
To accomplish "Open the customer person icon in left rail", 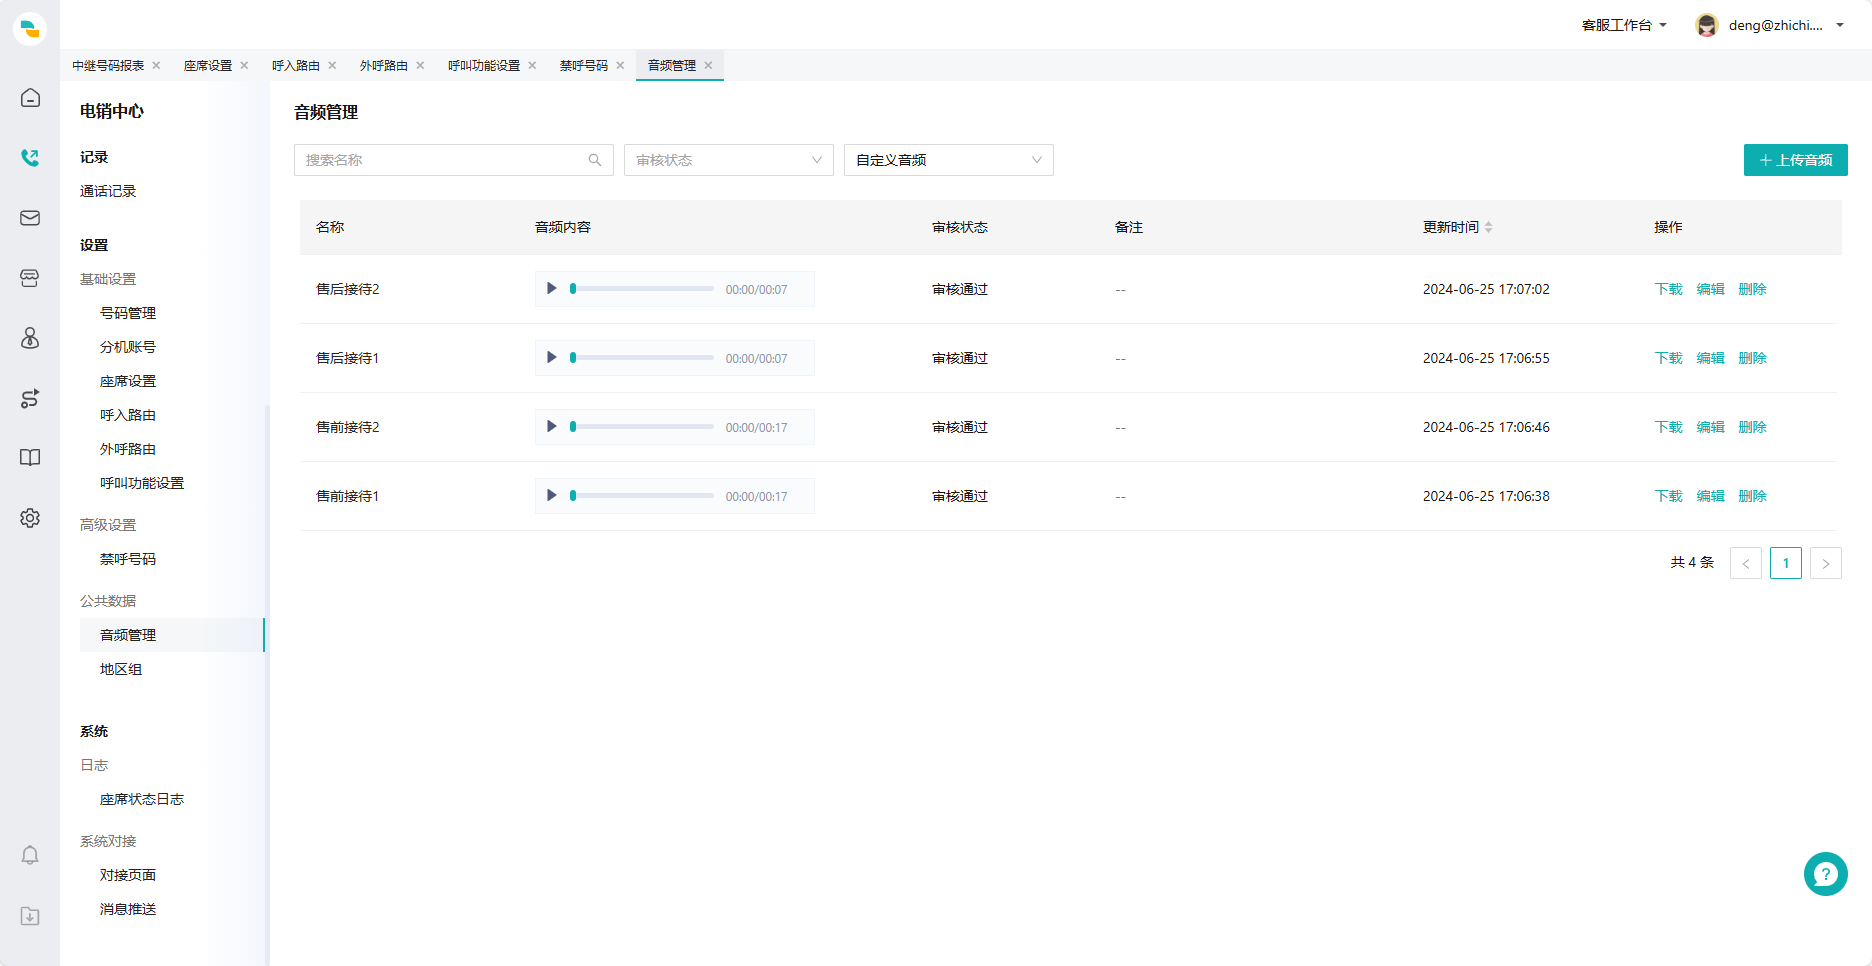I will click(30, 338).
